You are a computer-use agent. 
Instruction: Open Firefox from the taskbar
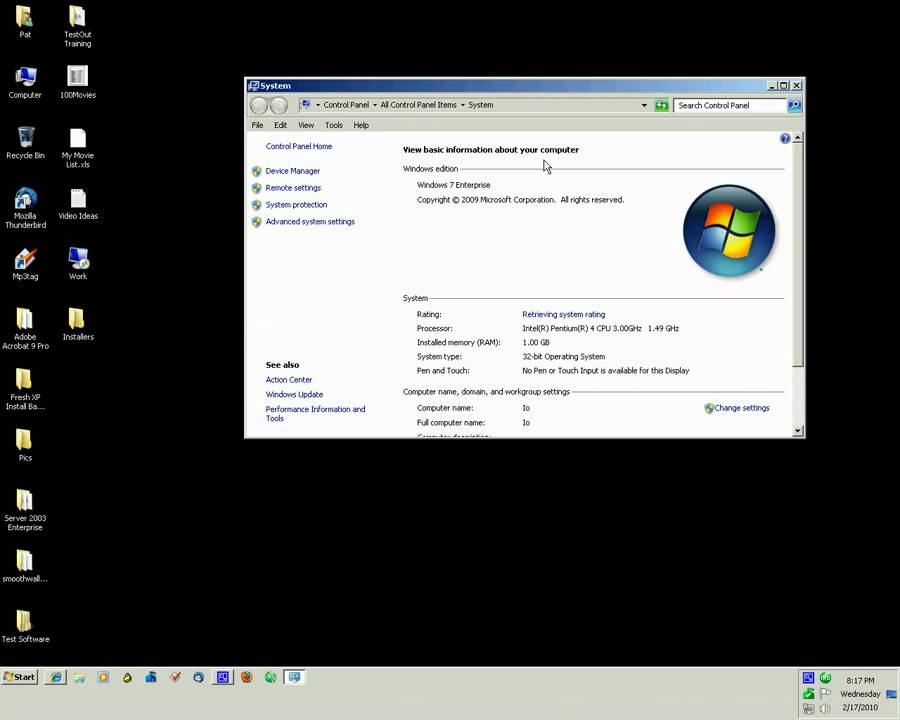[x=247, y=678]
